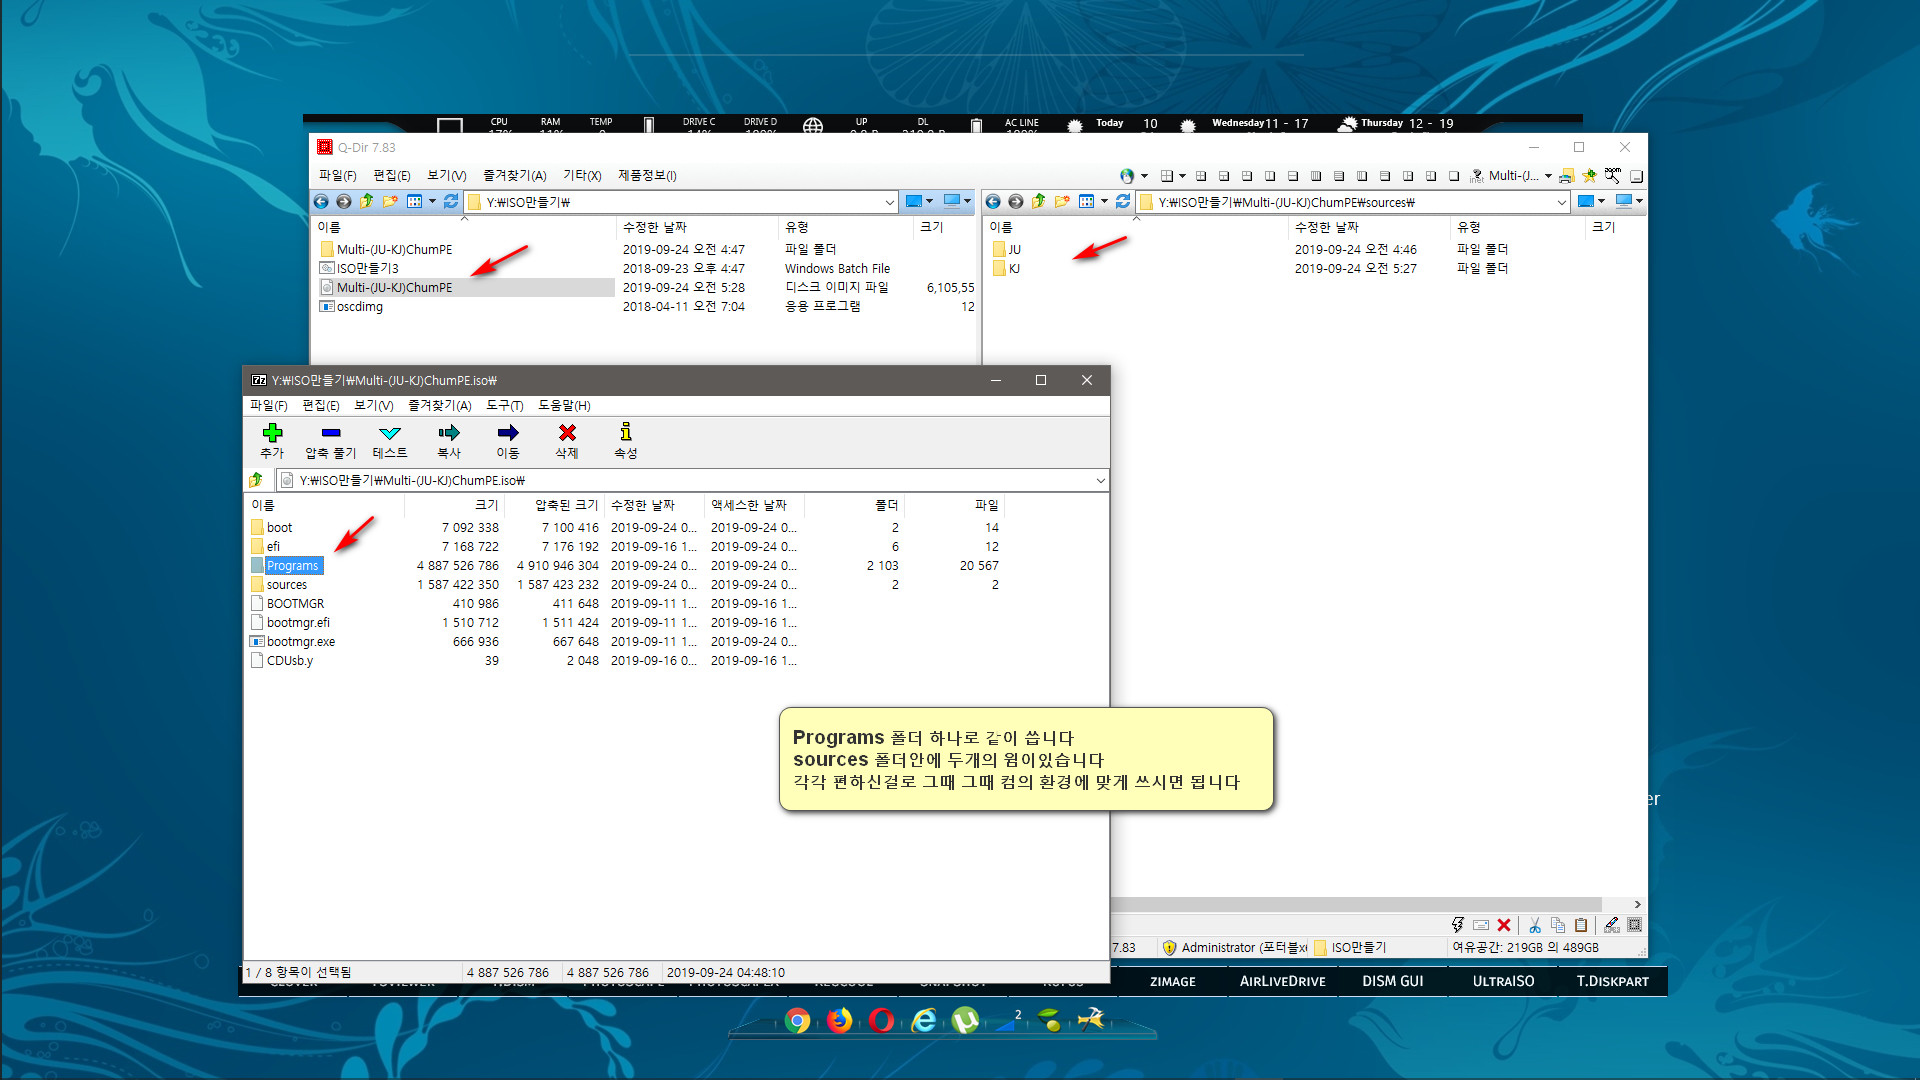Expand the right Q-Dir pane address dropdown
This screenshot has width=1920, height=1080.
[1561, 202]
